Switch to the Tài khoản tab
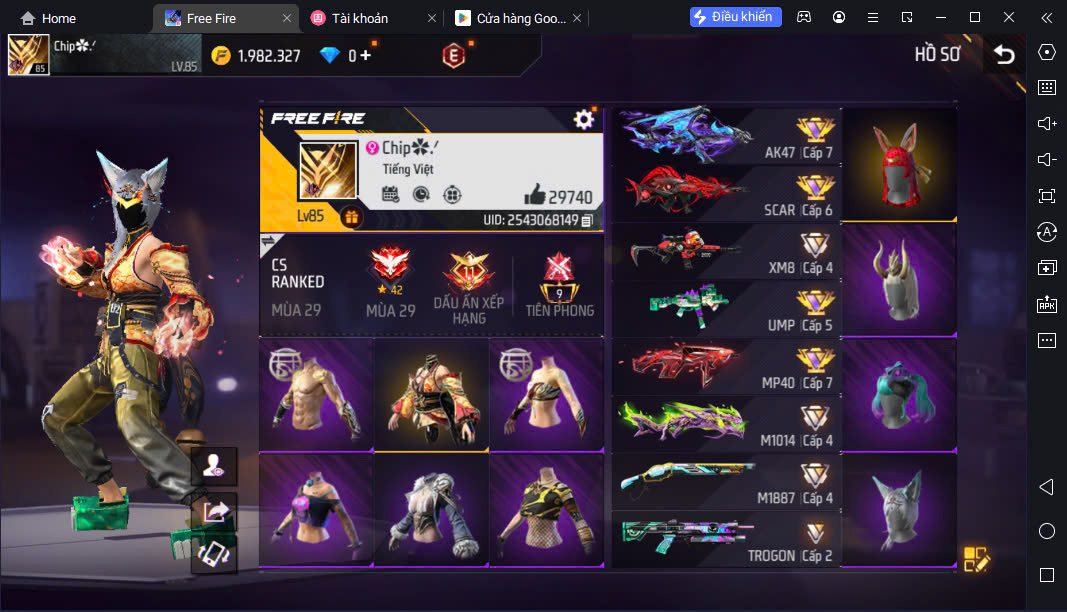The height and width of the screenshot is (612, 1067). pyautogui.click(x=373, y=18)
